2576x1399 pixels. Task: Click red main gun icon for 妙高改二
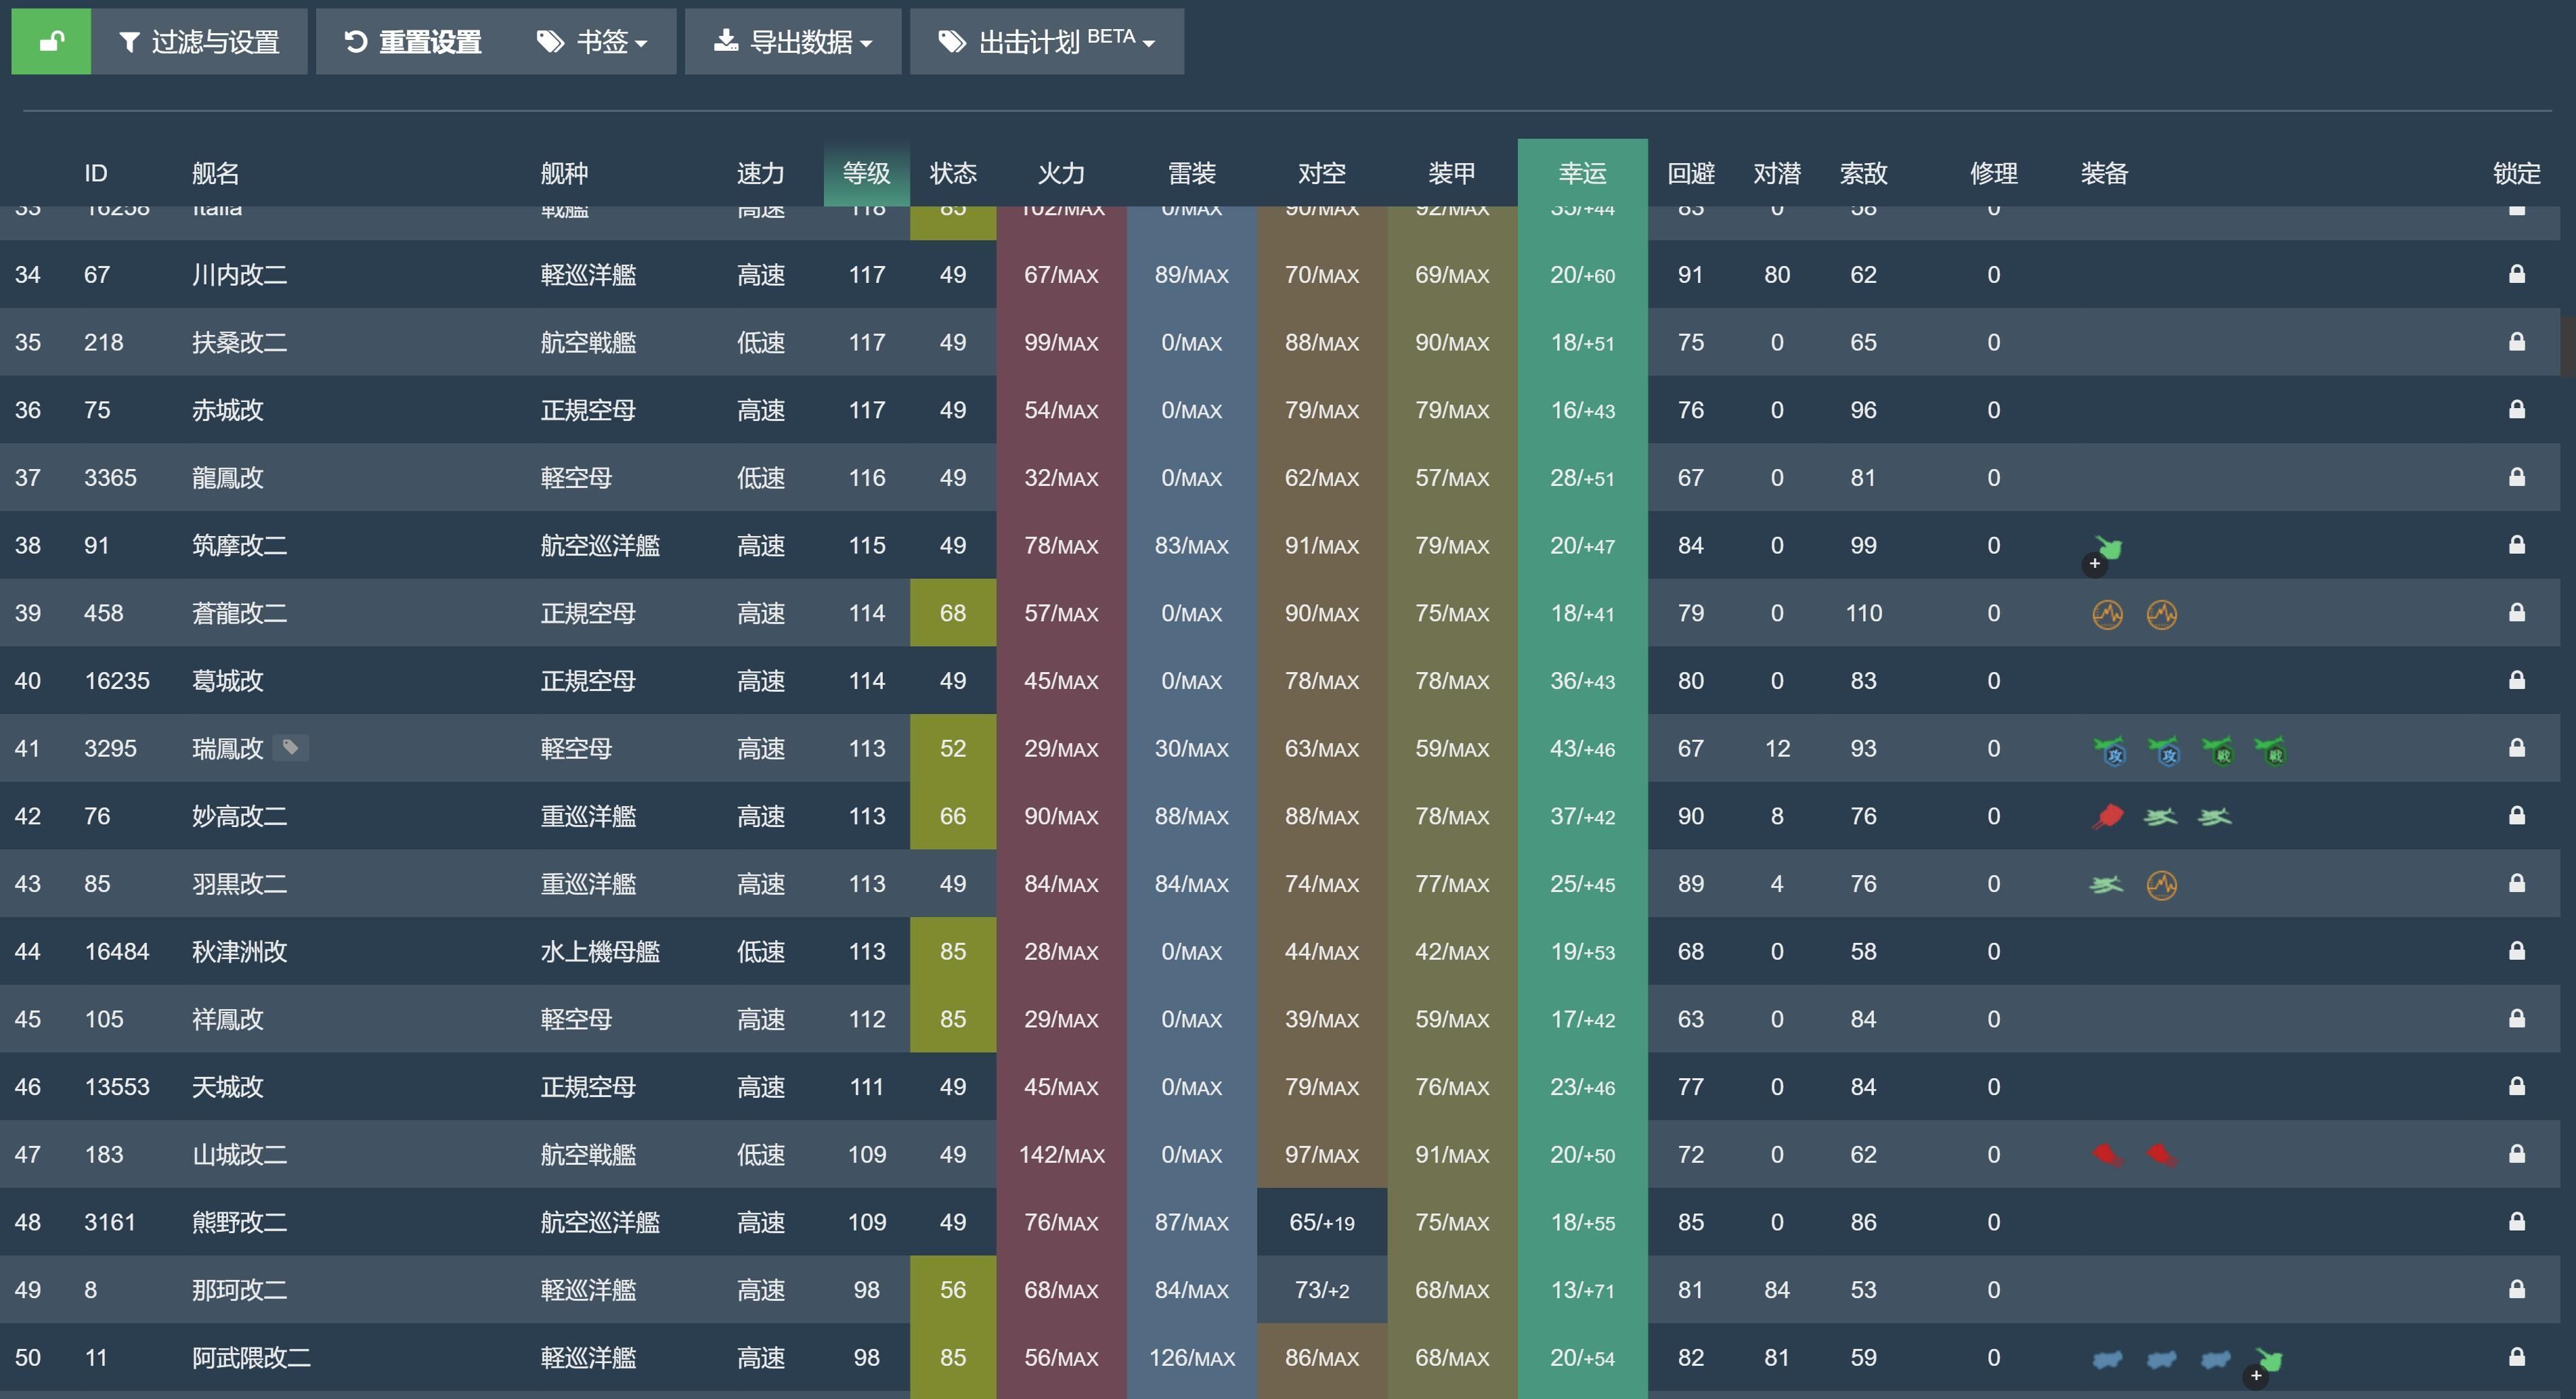click(x=2107, y=817)
